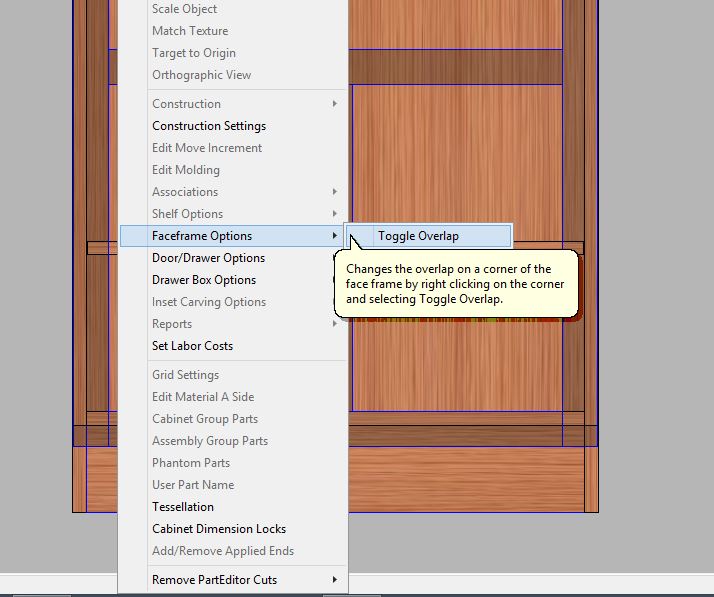Click the Scale Object entry

coord(184,9)
